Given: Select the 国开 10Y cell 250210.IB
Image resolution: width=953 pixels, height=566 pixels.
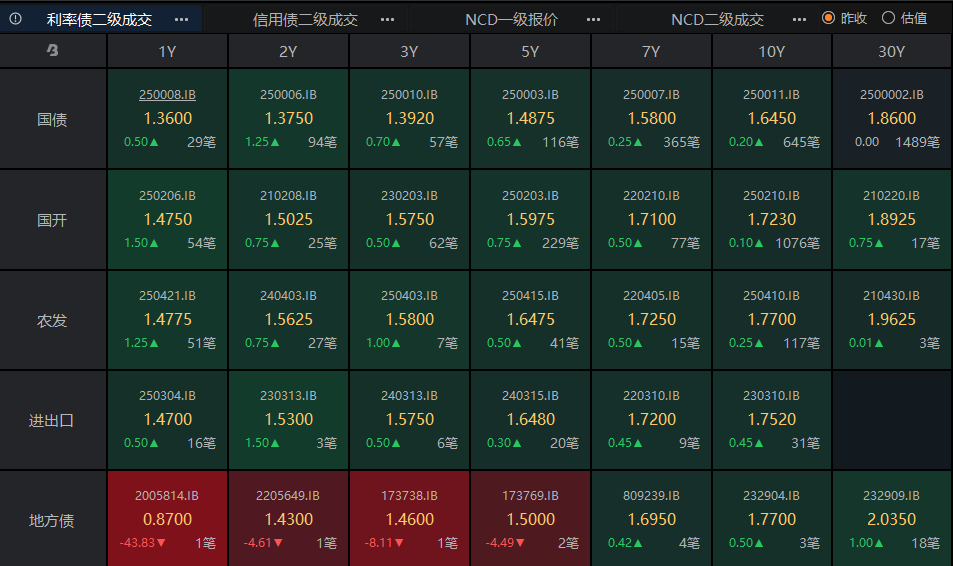Looking at the screenshot, I should [771, 220].
